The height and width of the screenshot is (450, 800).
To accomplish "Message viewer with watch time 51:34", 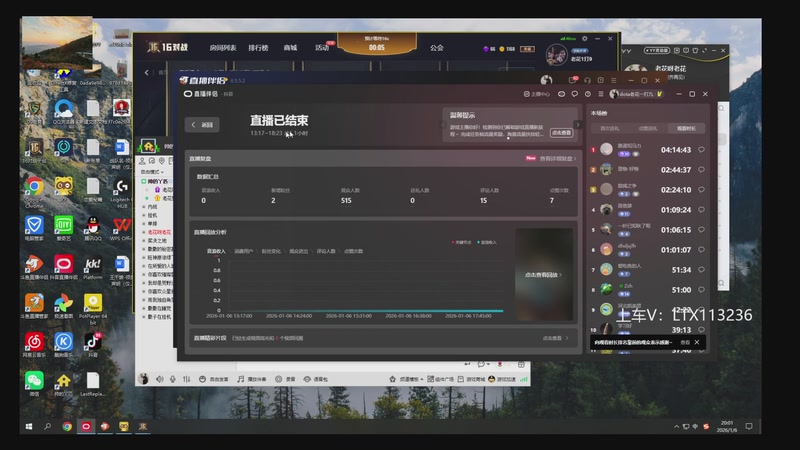I will pyautogui.click(x=702, y=269).
